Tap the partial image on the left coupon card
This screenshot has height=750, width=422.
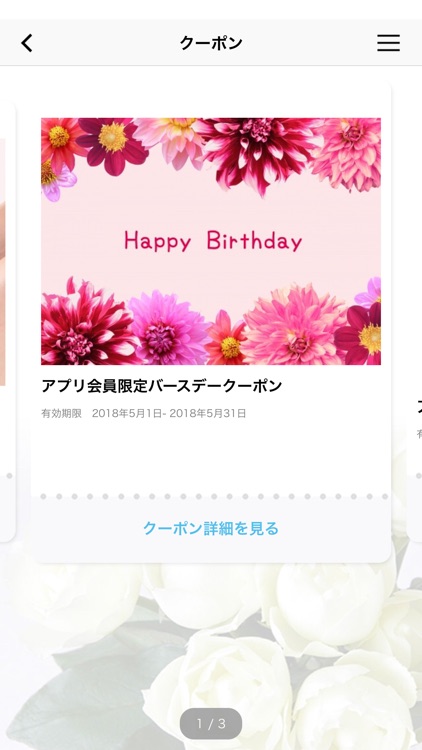pyautogui.click(x=2, y=262)
